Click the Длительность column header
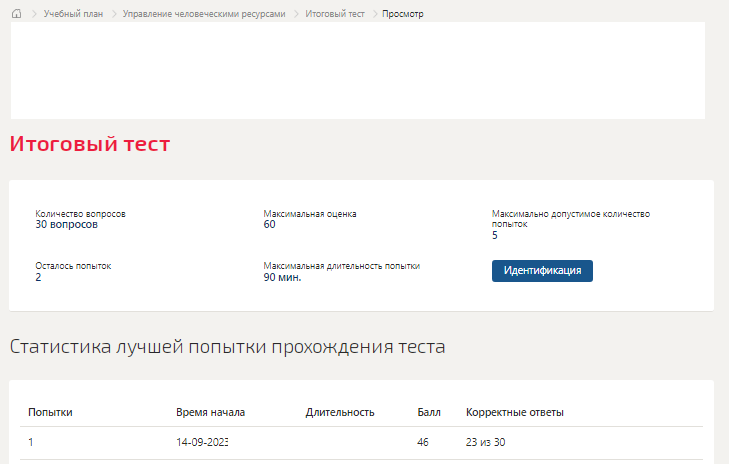Viewport: 729px width, 464px height. (x=340, y=412)
